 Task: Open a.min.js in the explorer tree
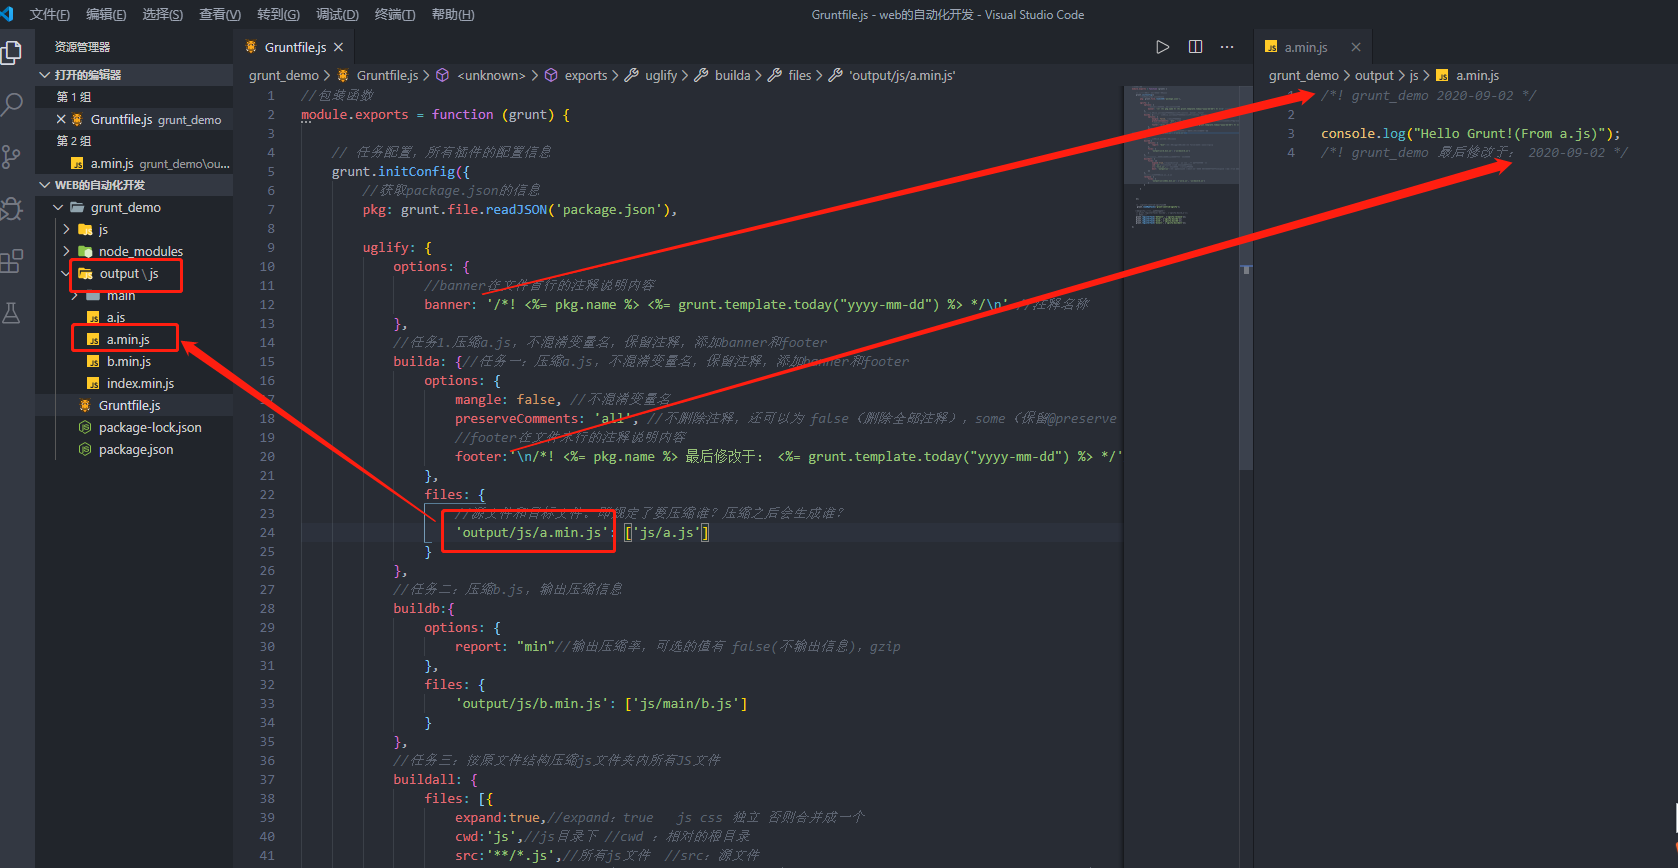(x=134, y=339)
